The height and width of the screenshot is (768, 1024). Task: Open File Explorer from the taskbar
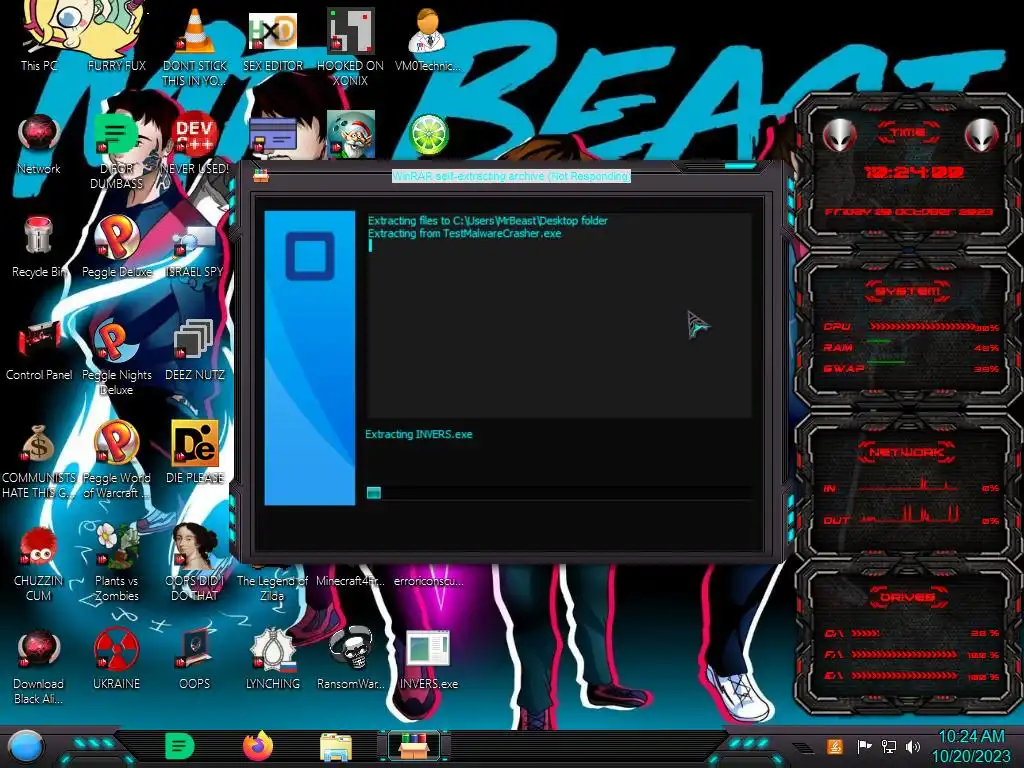pos(336,747)
